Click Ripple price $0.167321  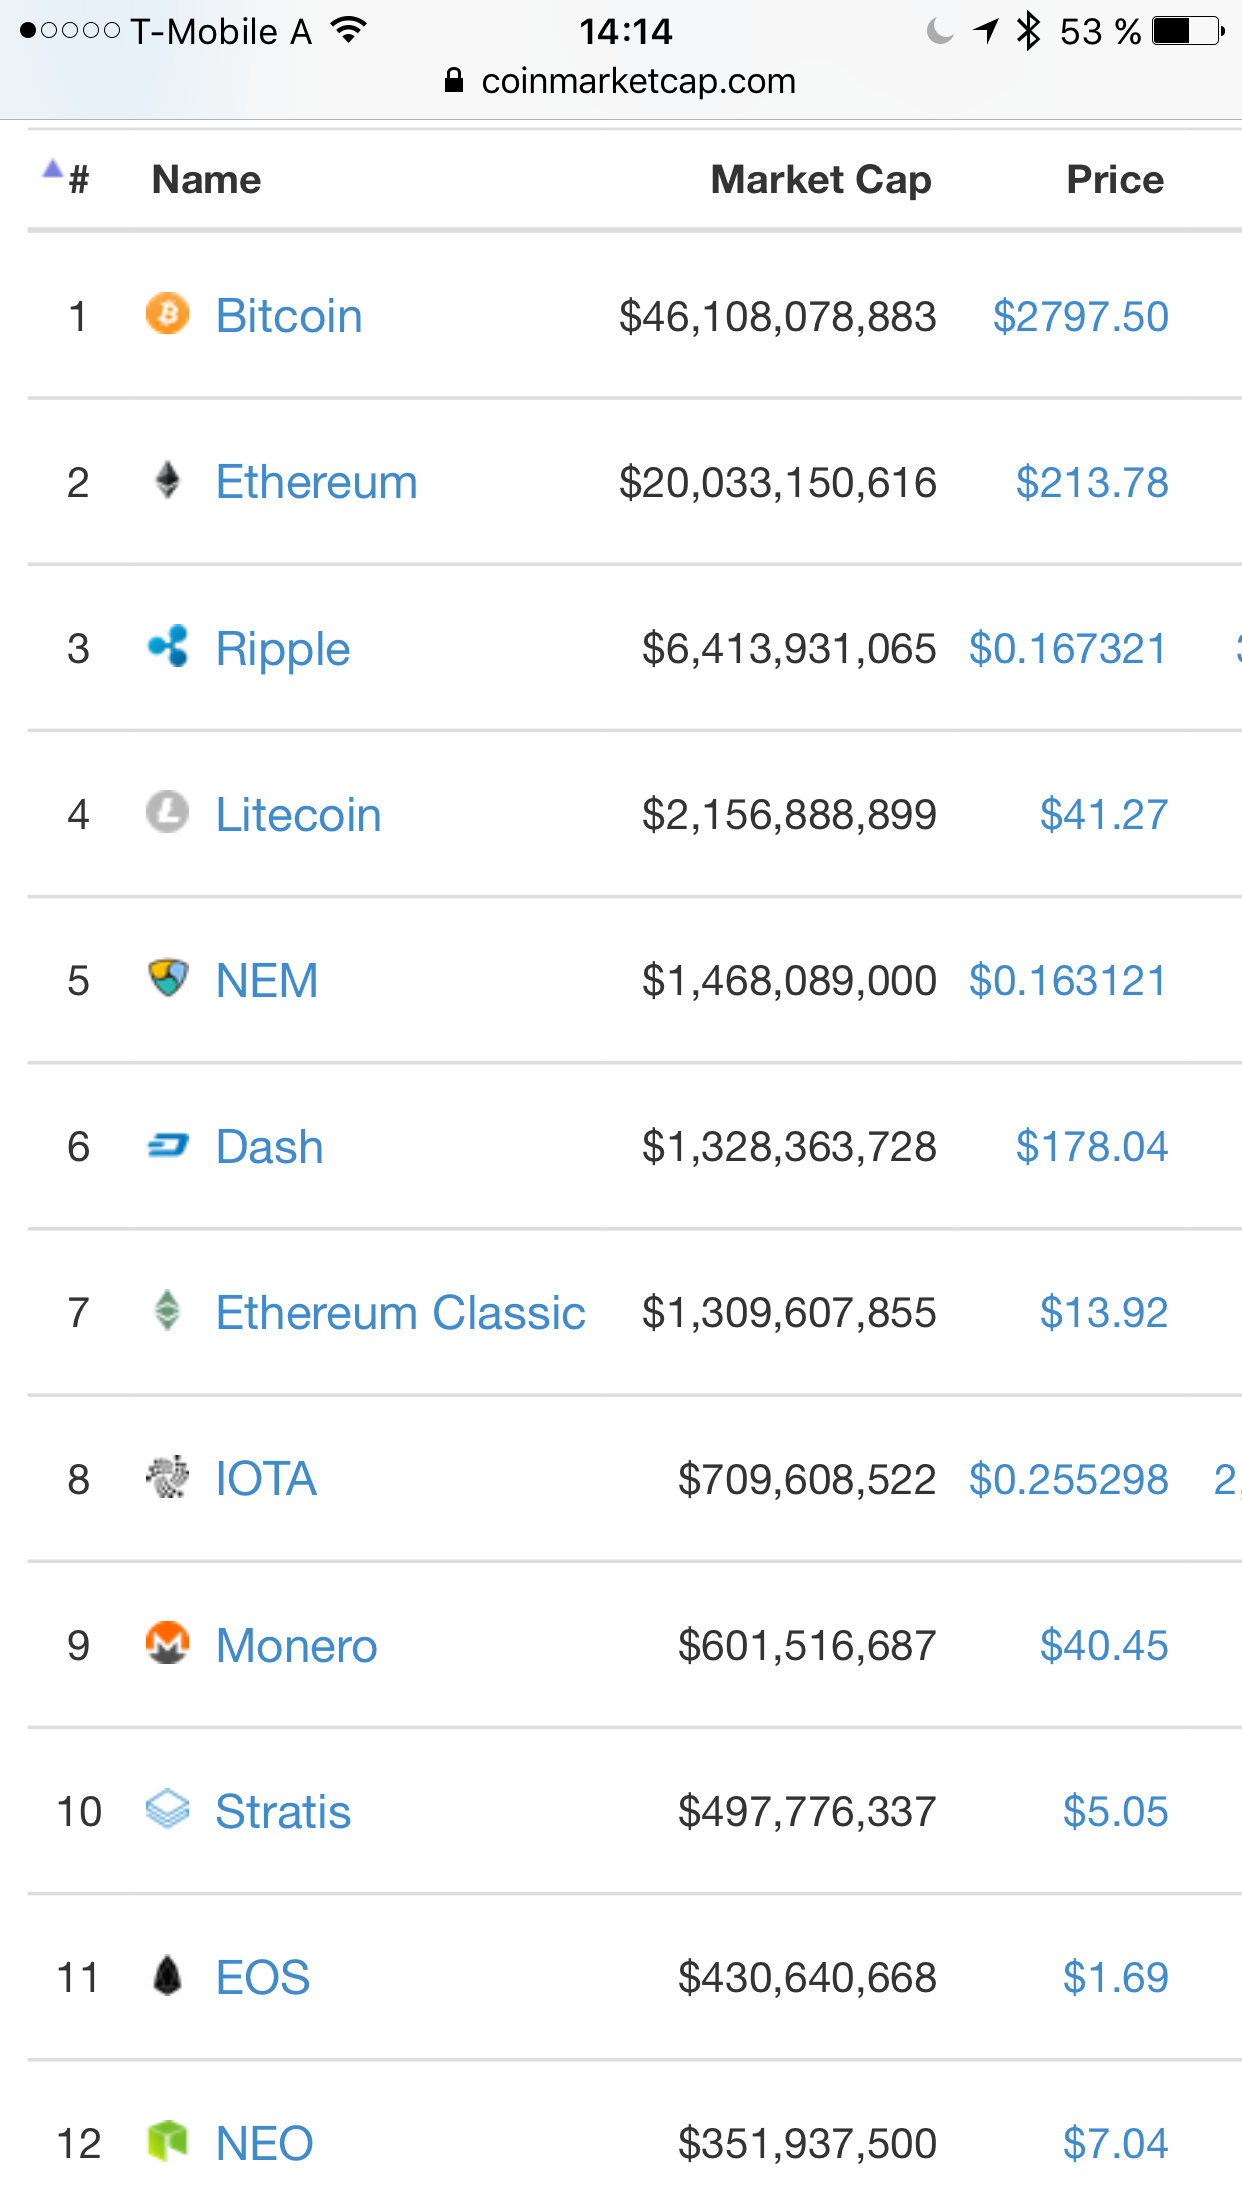[1067, 649]
